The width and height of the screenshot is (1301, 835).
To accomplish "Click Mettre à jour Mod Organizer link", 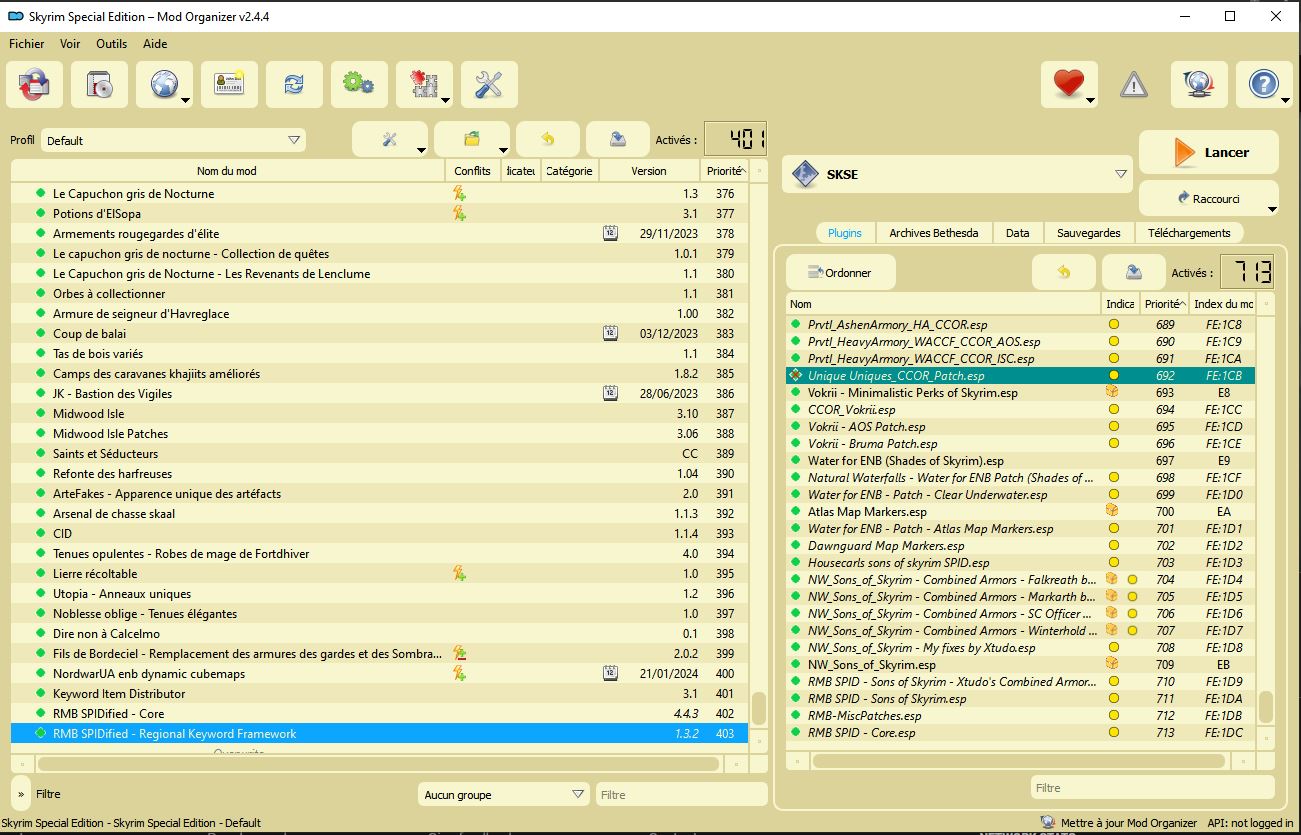I will pyautogui.click(x=1129, y=823).
